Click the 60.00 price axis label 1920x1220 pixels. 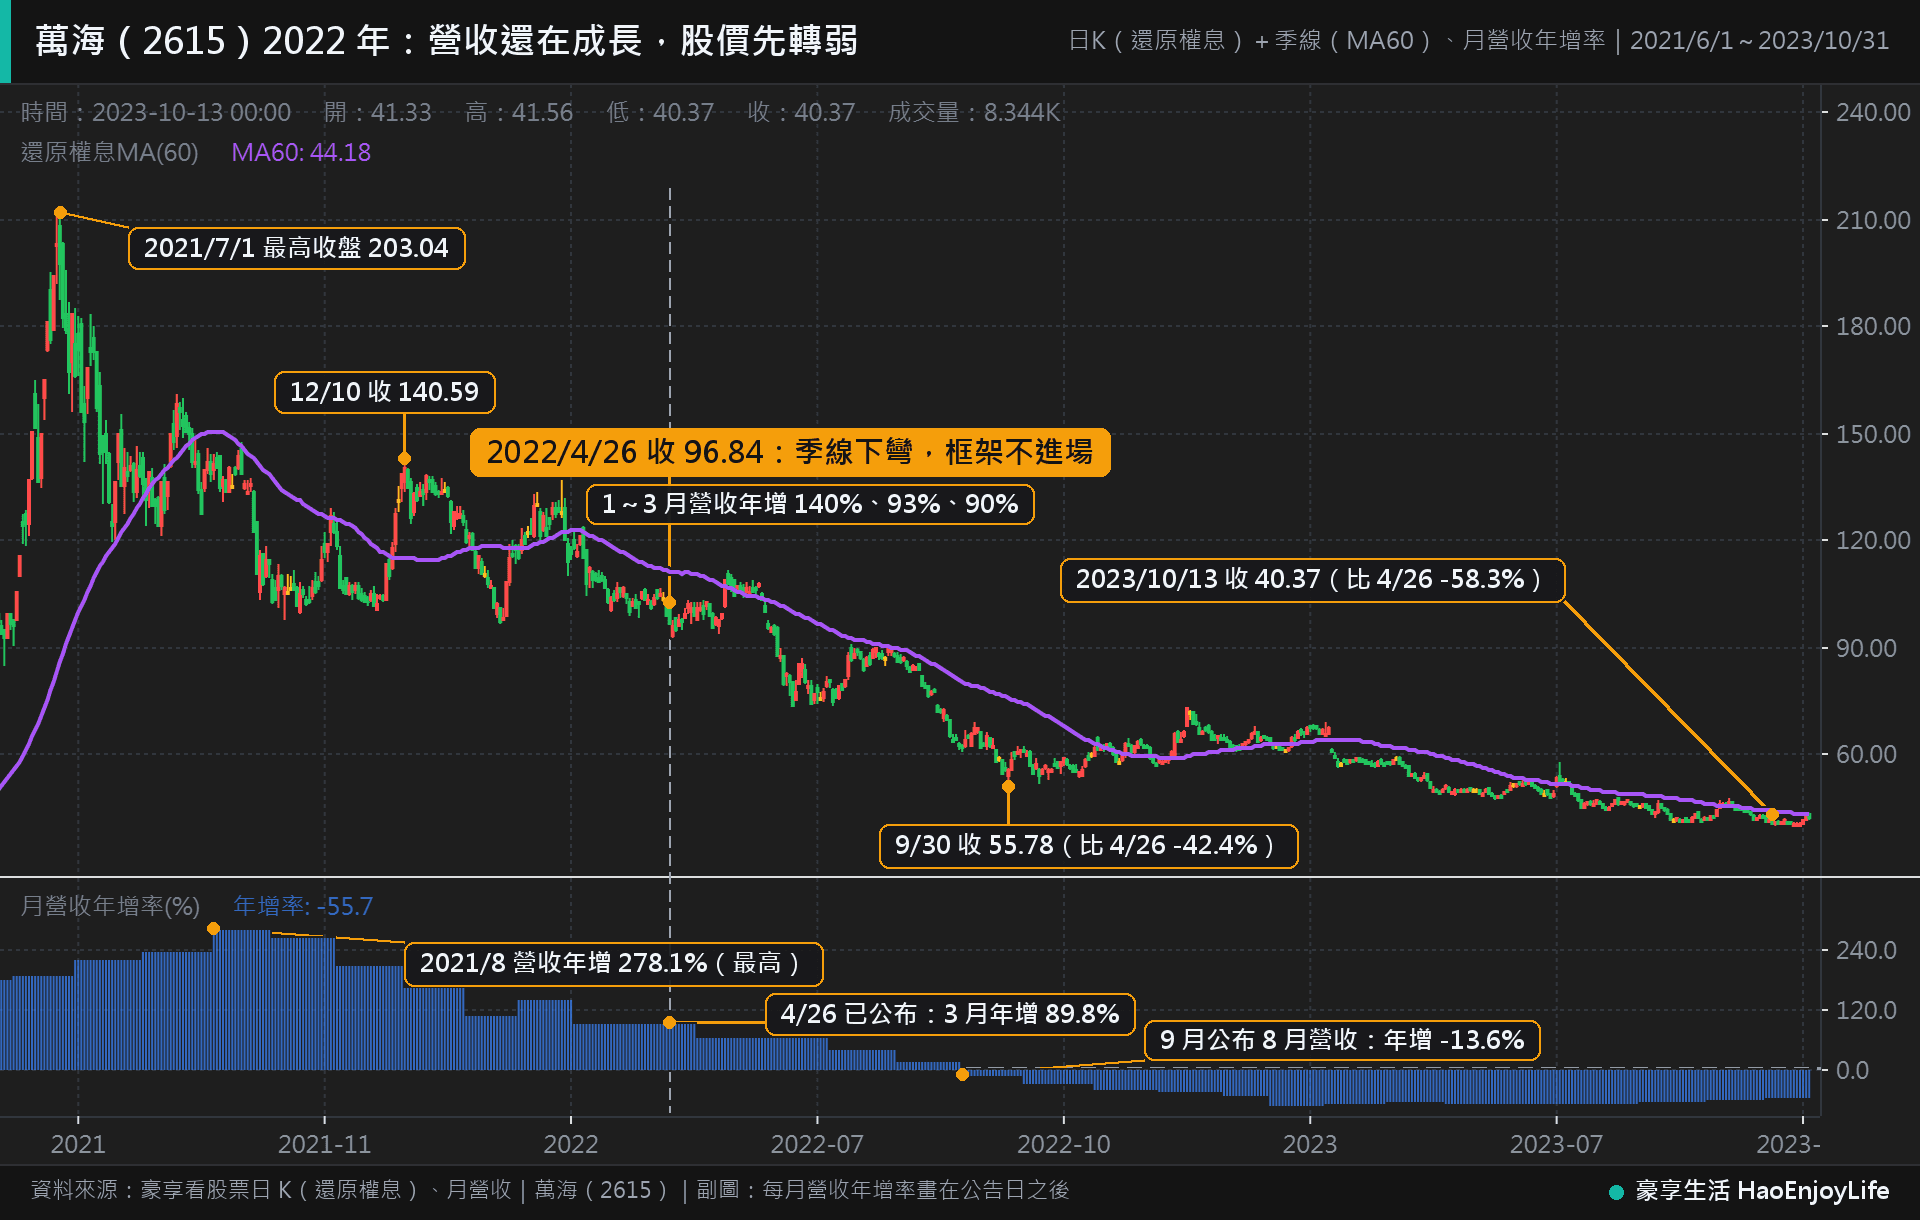click(1866, 755)
